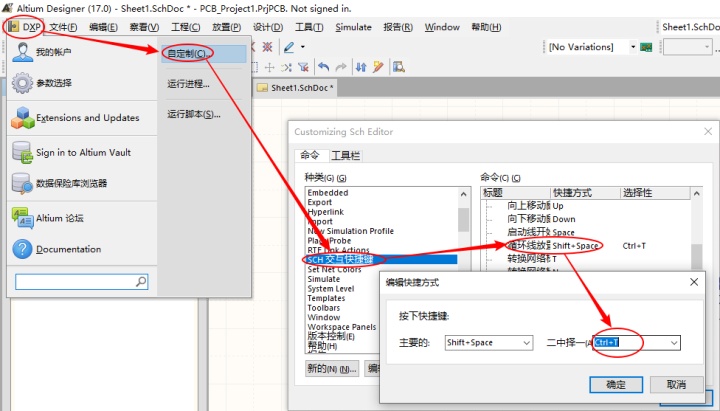Open the 工具(T) menu
The height and width of the screenshot is (411, 720).
coord(309,27)
